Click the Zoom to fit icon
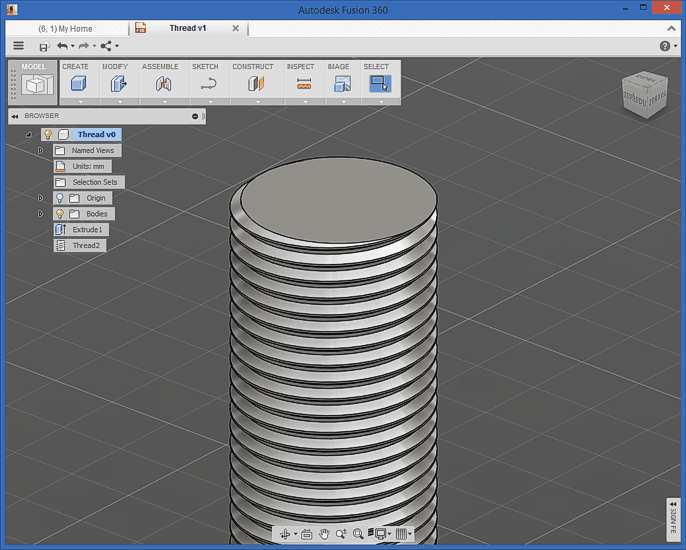686x550 pixels. (358, 535)
